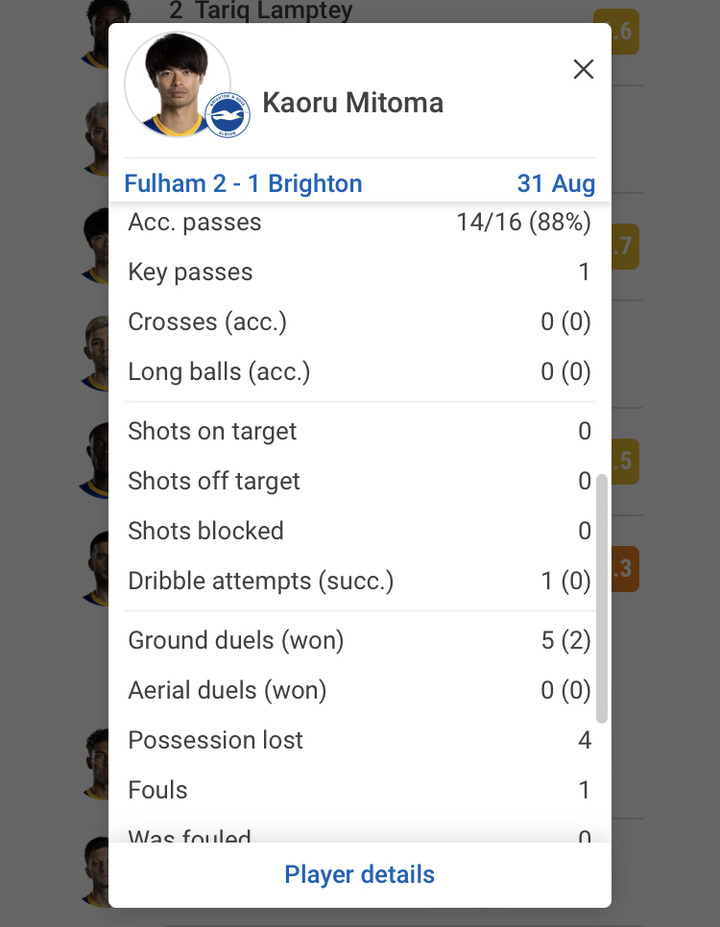The image size is (720, 927).
Task: Click the Kaoru Mitoma player name
Action: (x=352, y=102)
